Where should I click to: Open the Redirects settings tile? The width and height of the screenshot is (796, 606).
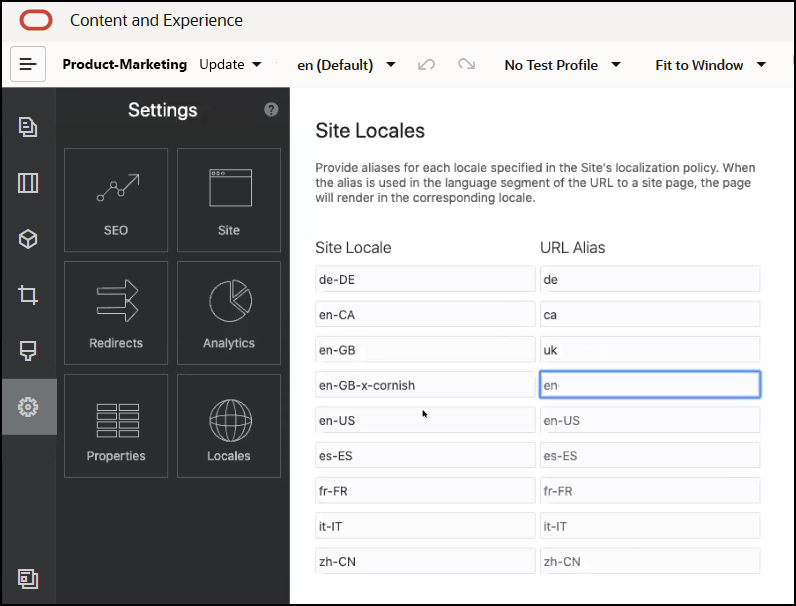pyautogui.click(x=116, y=313)
